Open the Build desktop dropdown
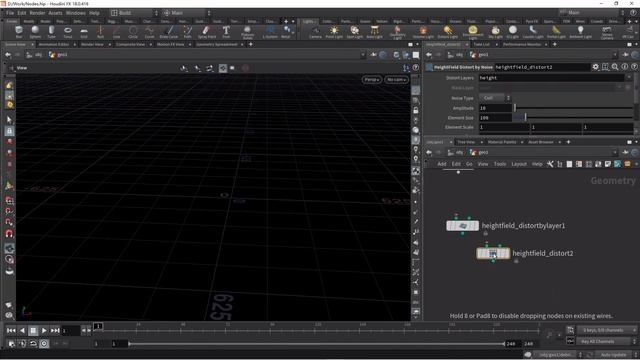 [x=134, y=13]
